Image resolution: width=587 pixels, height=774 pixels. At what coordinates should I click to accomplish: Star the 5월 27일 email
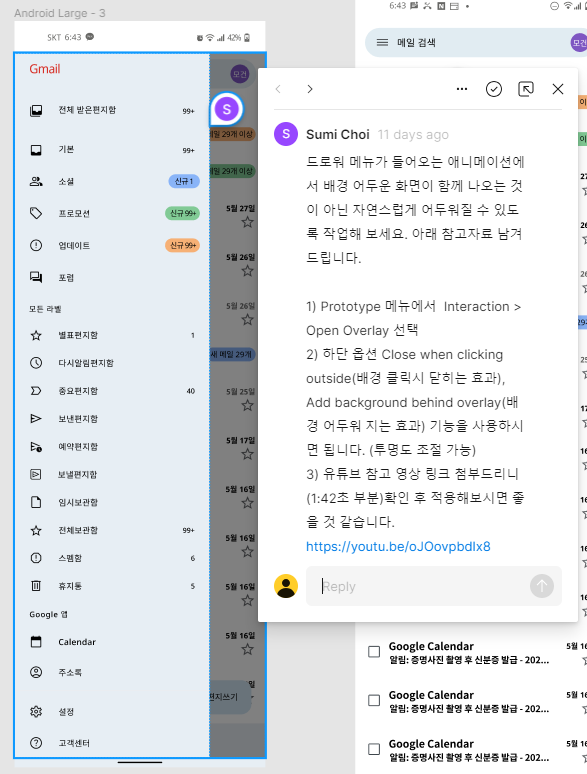point(247,223)
